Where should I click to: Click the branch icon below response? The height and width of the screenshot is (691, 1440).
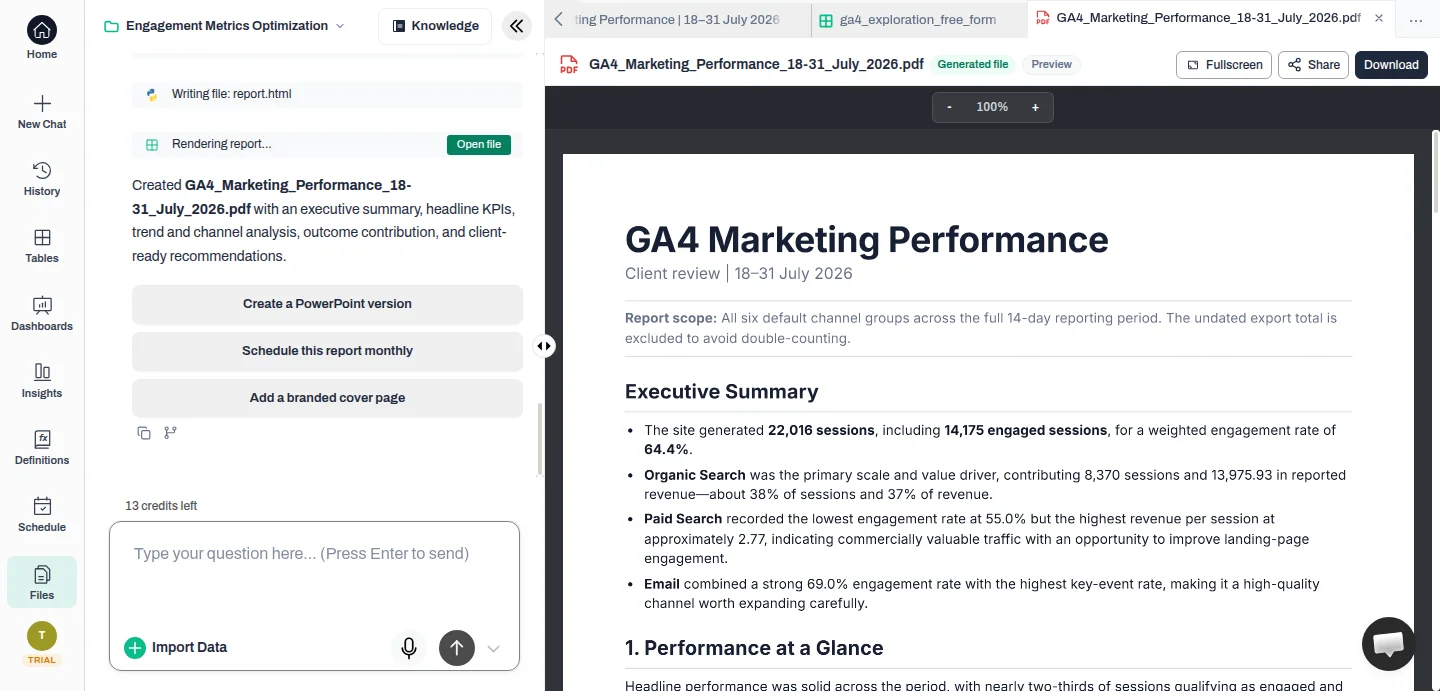coord(170,433)
